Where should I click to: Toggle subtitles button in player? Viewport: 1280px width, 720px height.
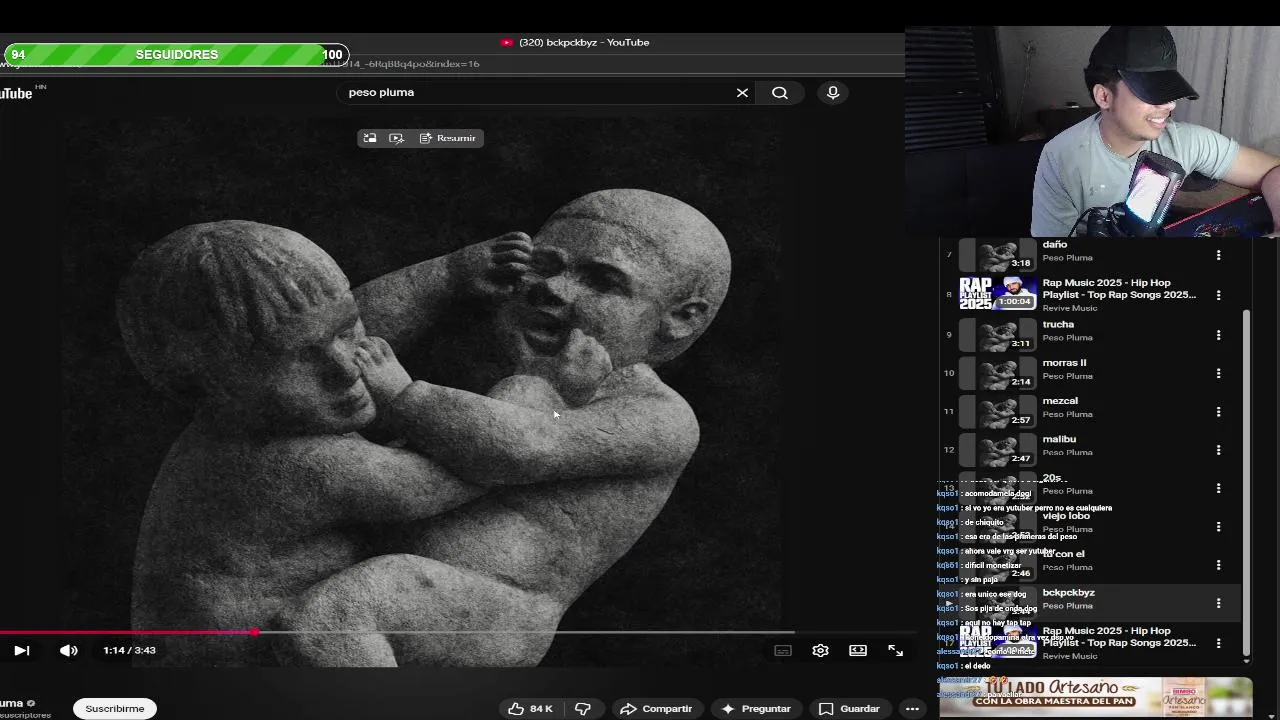tap(783, 650)
